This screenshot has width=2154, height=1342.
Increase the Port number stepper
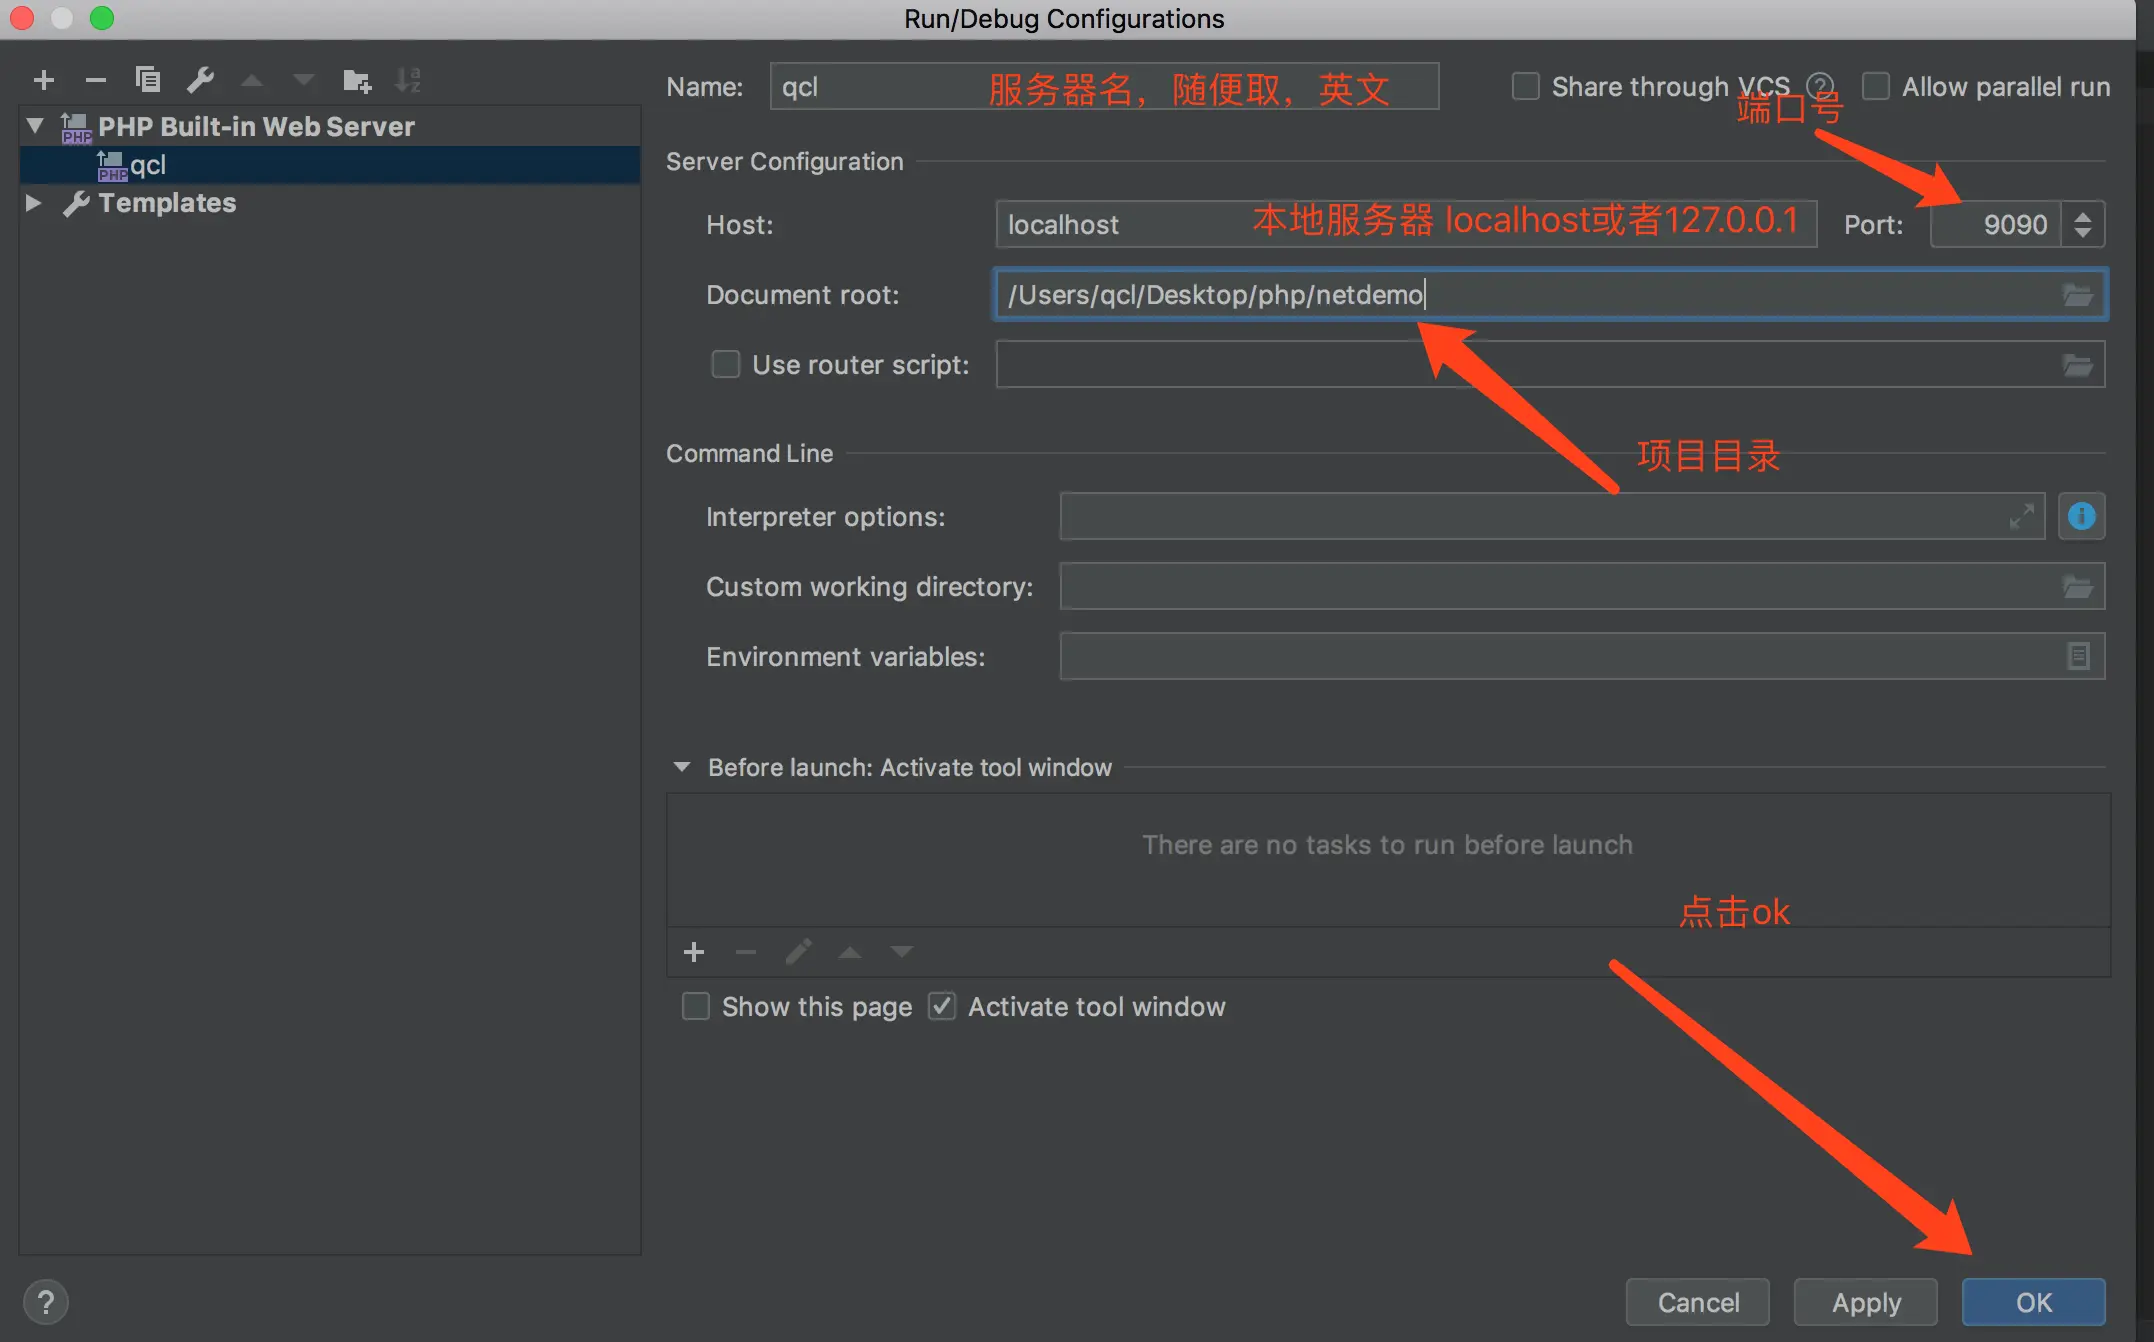pyautogui.click(x=2083, y=215)
